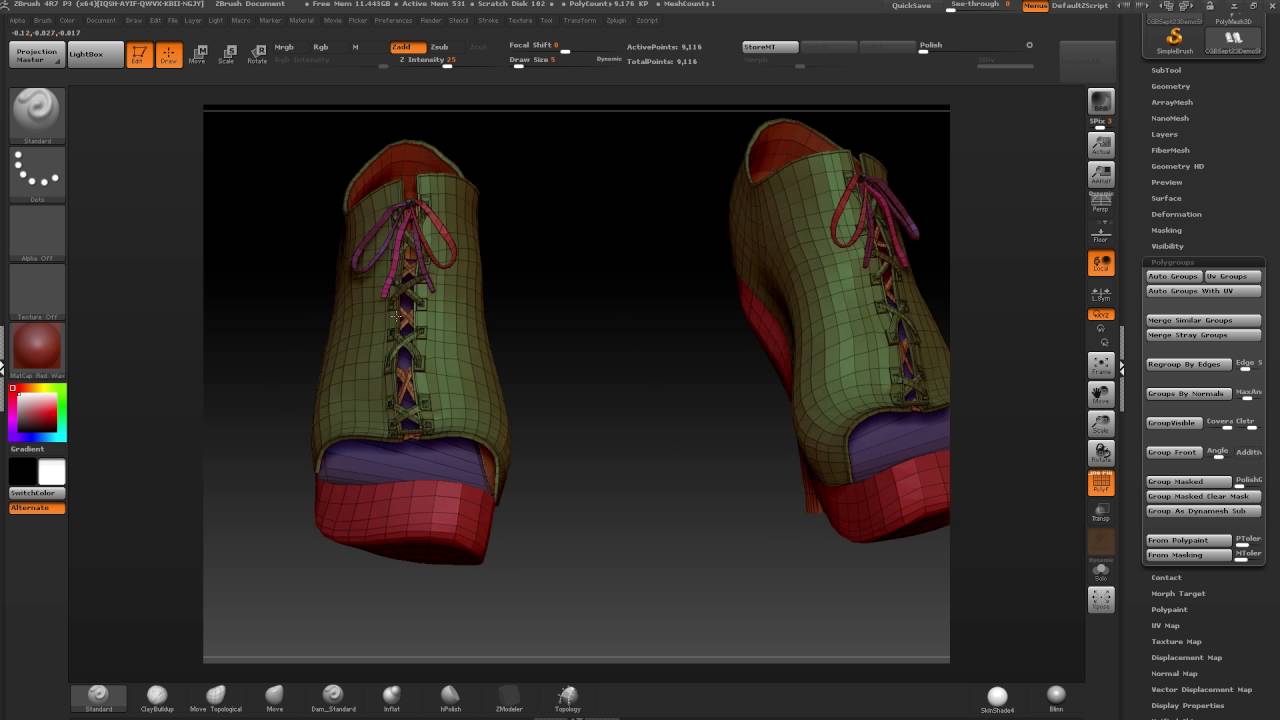Select the Rotate transform tool in top shelf

257,54
